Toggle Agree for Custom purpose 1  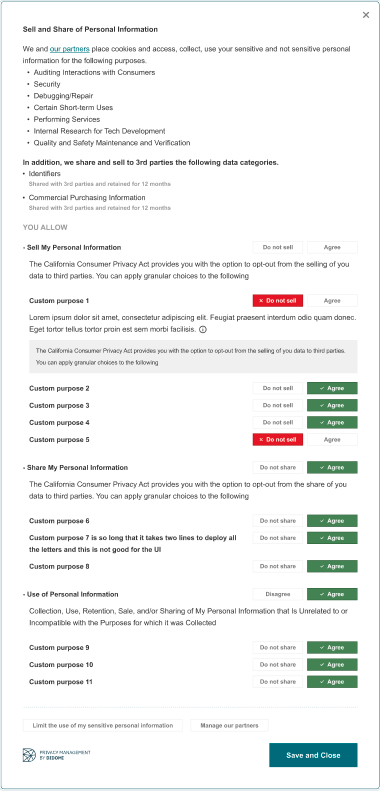point(332,301)
